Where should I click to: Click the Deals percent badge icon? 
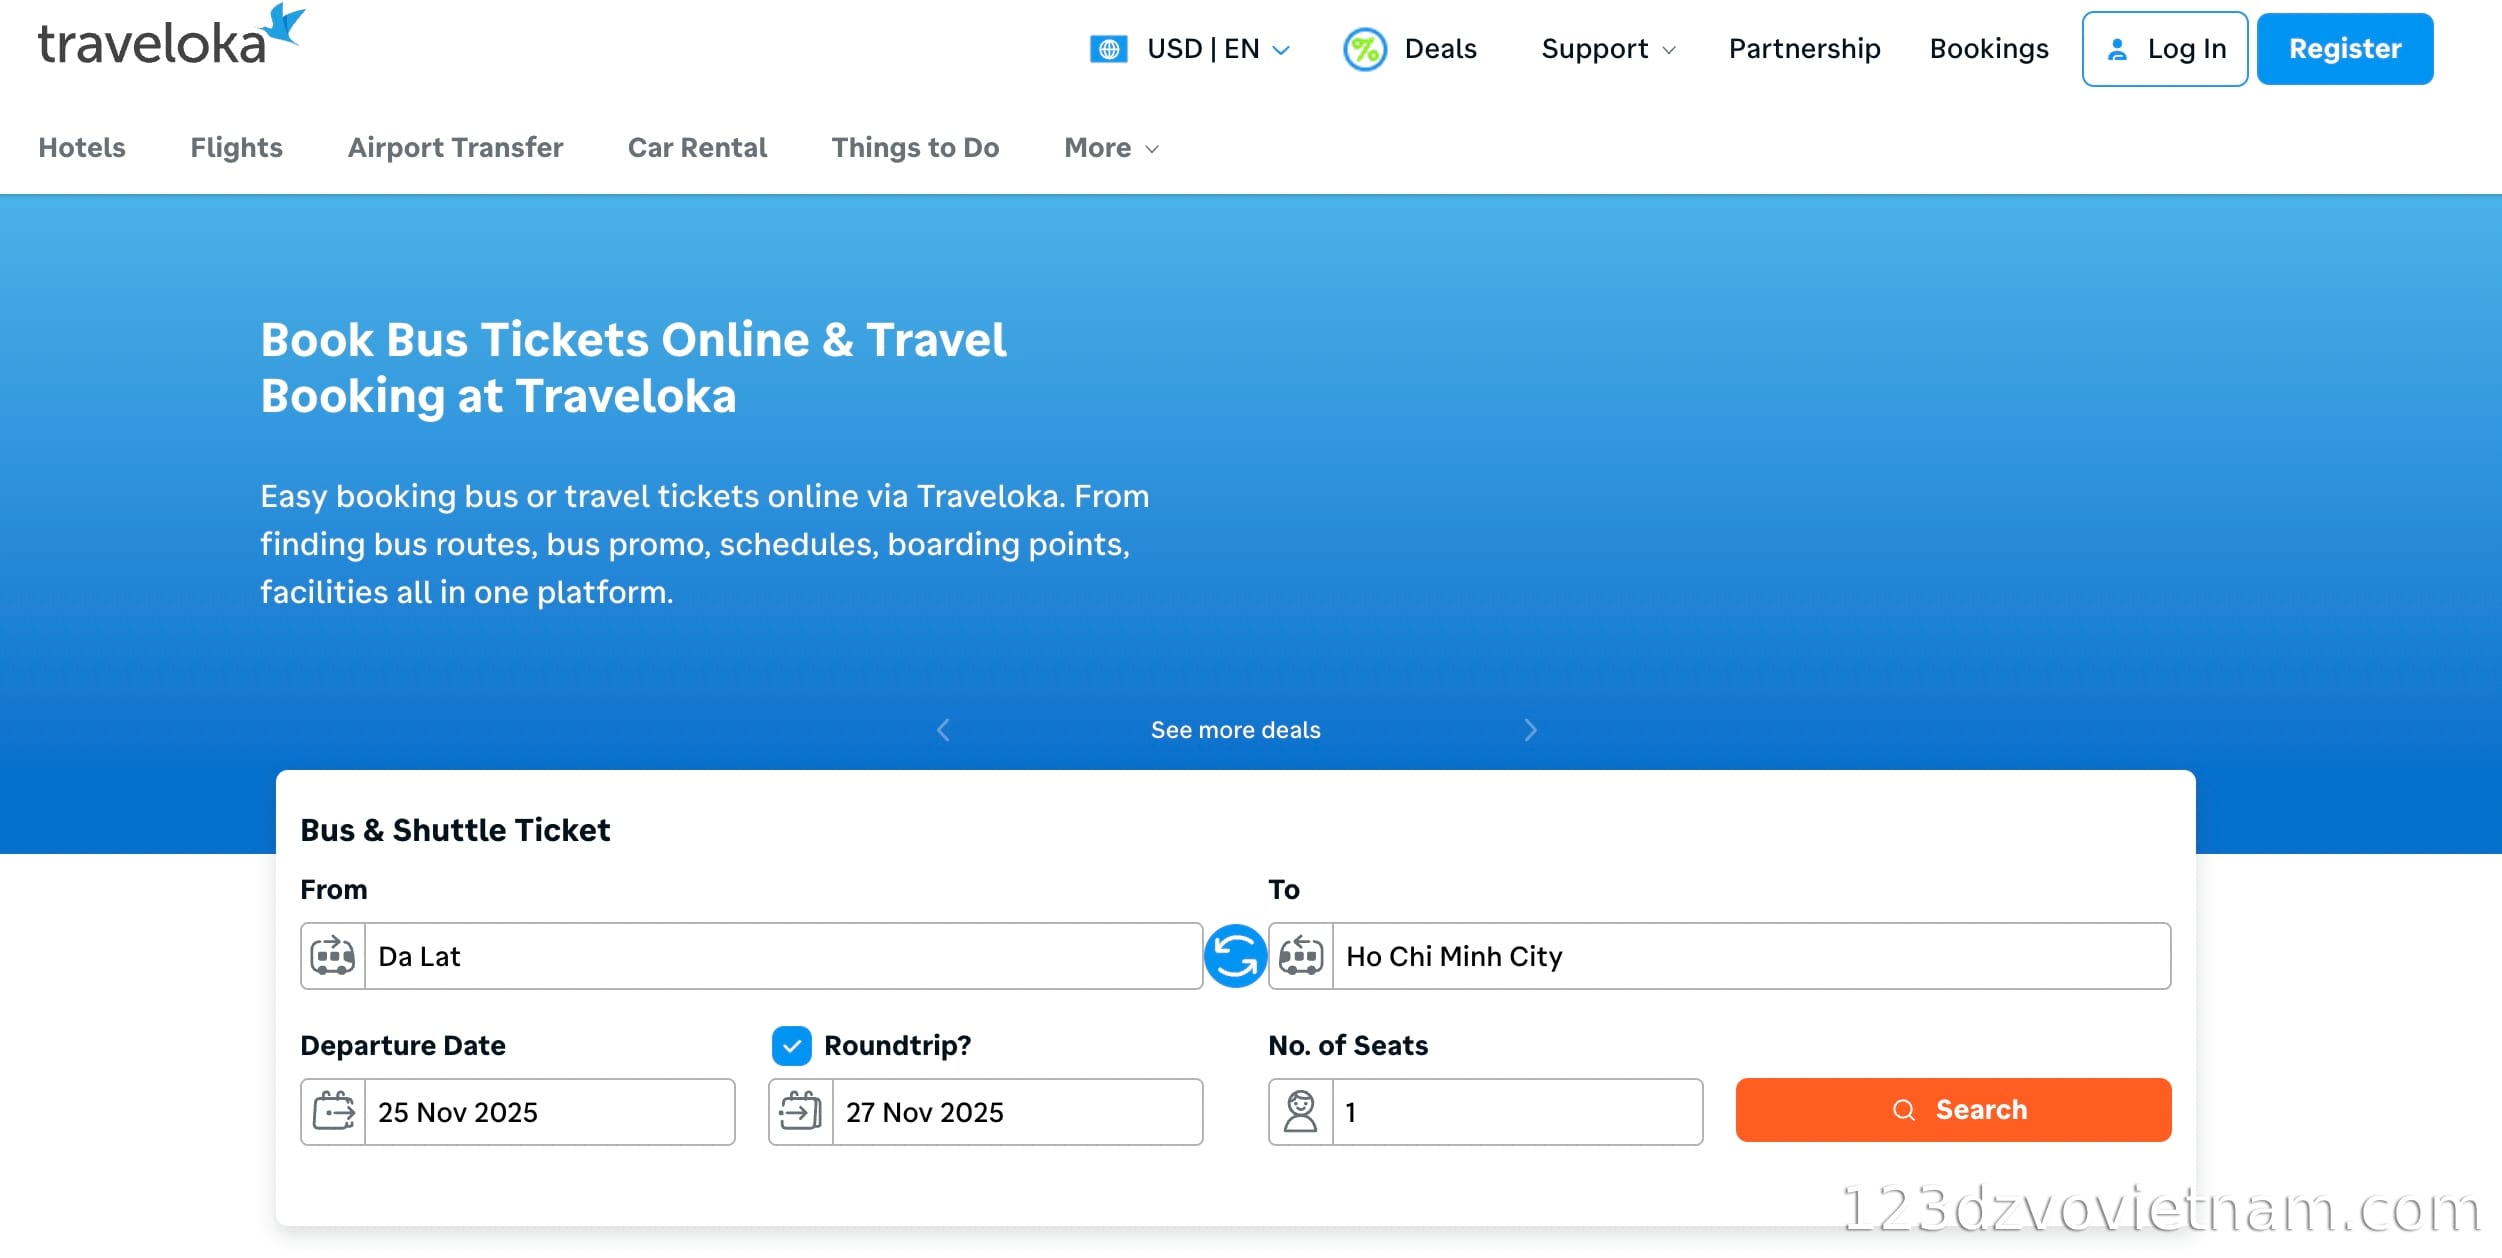(x=1365, y=49)
